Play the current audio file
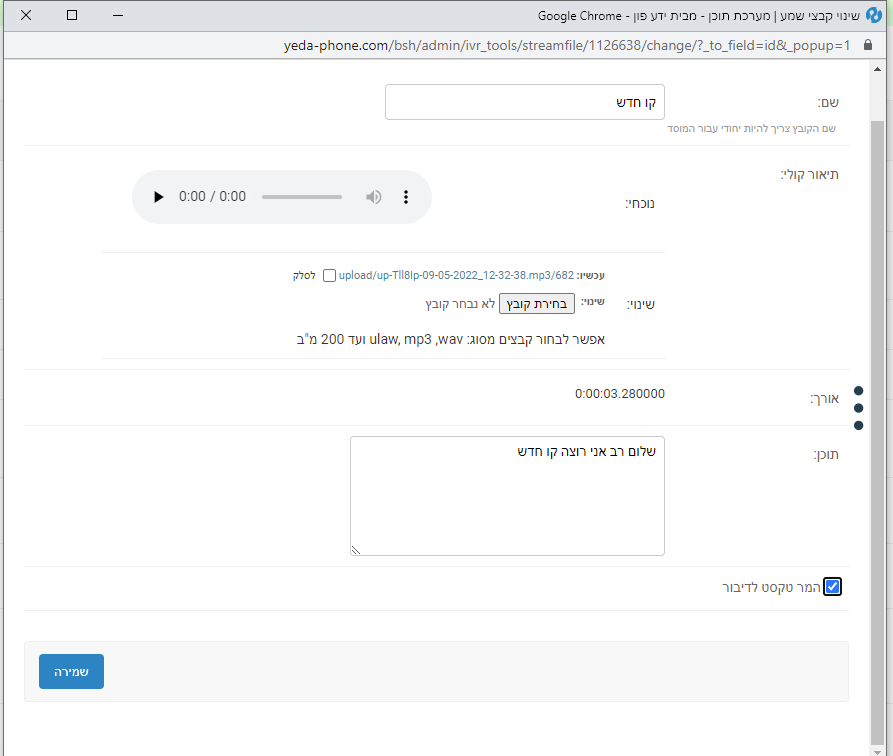Image resolution: width=893 pixels, height=756 pixels. pyautogui.click(x=158, y=197)
